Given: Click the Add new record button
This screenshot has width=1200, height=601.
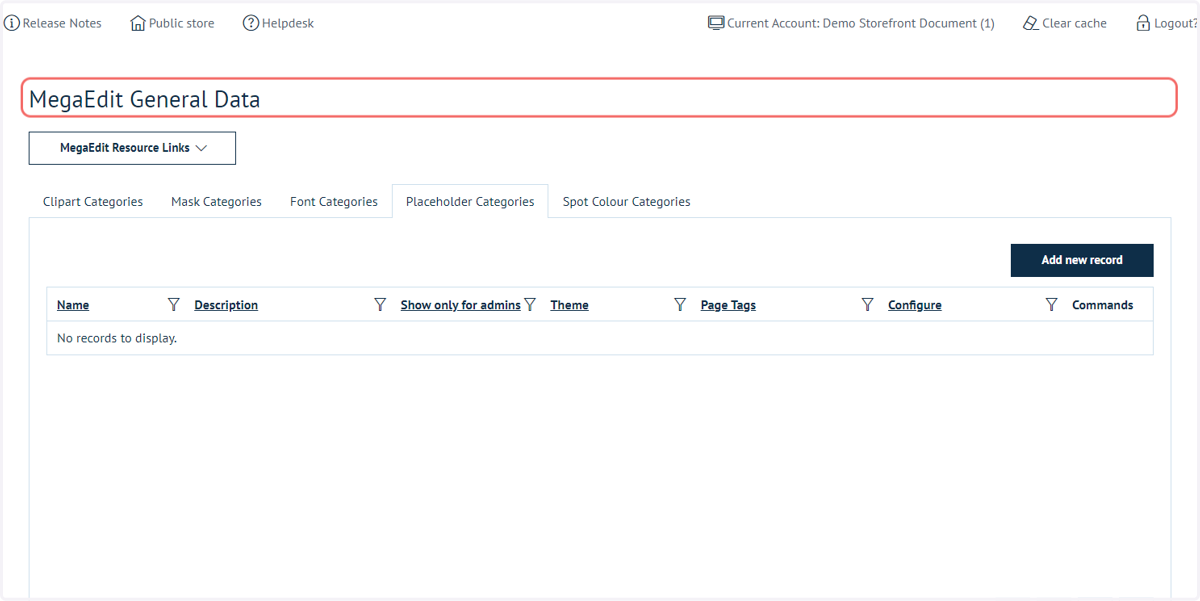Looking at the screenshot, I should click(x=1082, y=260).
